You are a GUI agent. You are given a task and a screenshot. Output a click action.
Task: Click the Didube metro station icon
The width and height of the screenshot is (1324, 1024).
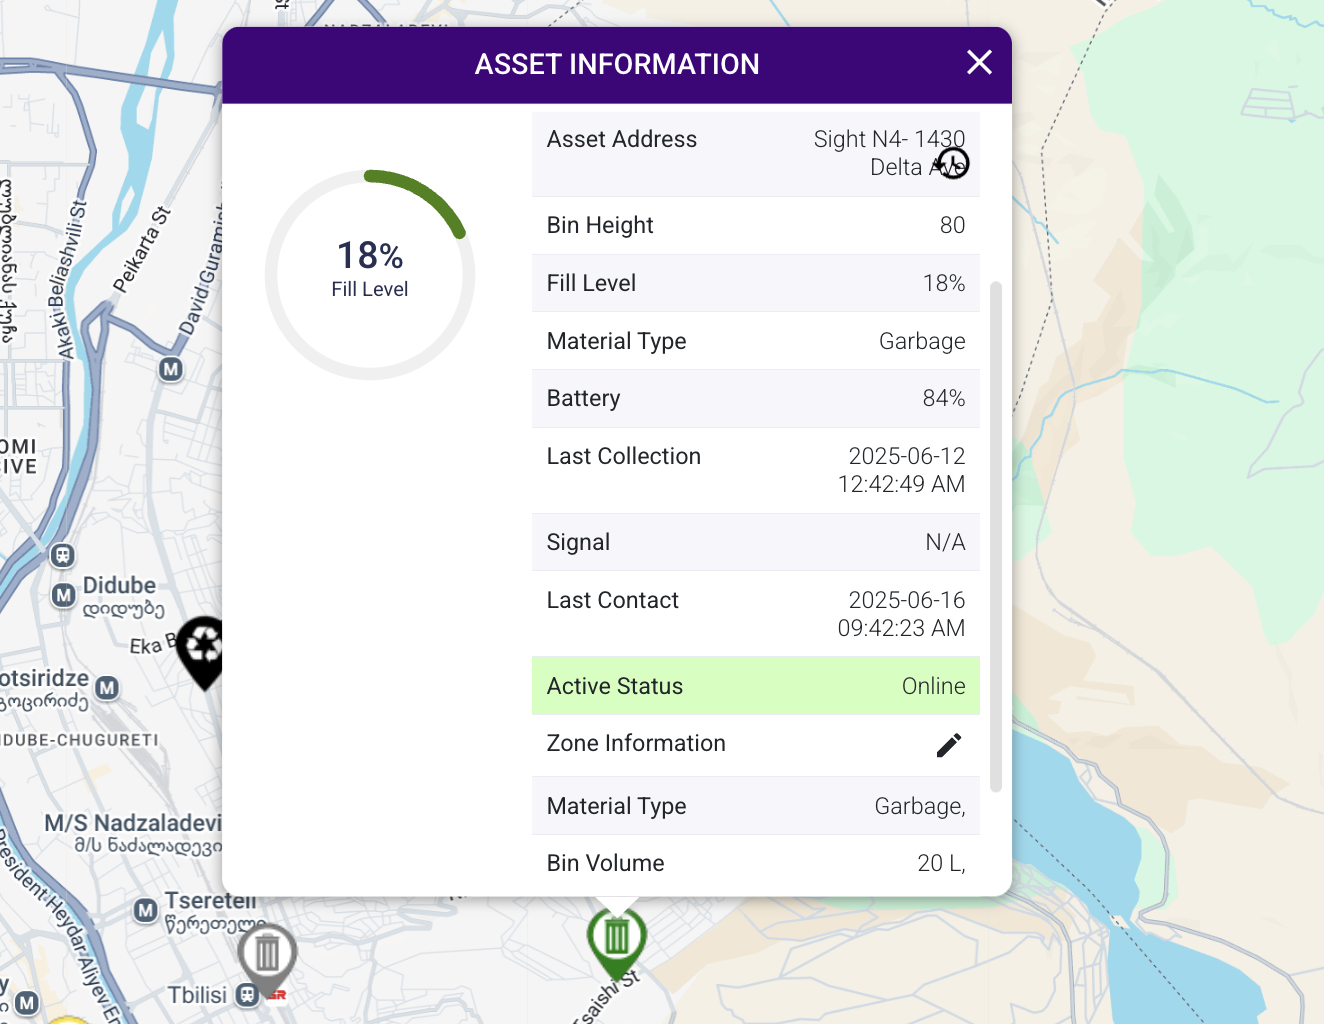(63, 596)
